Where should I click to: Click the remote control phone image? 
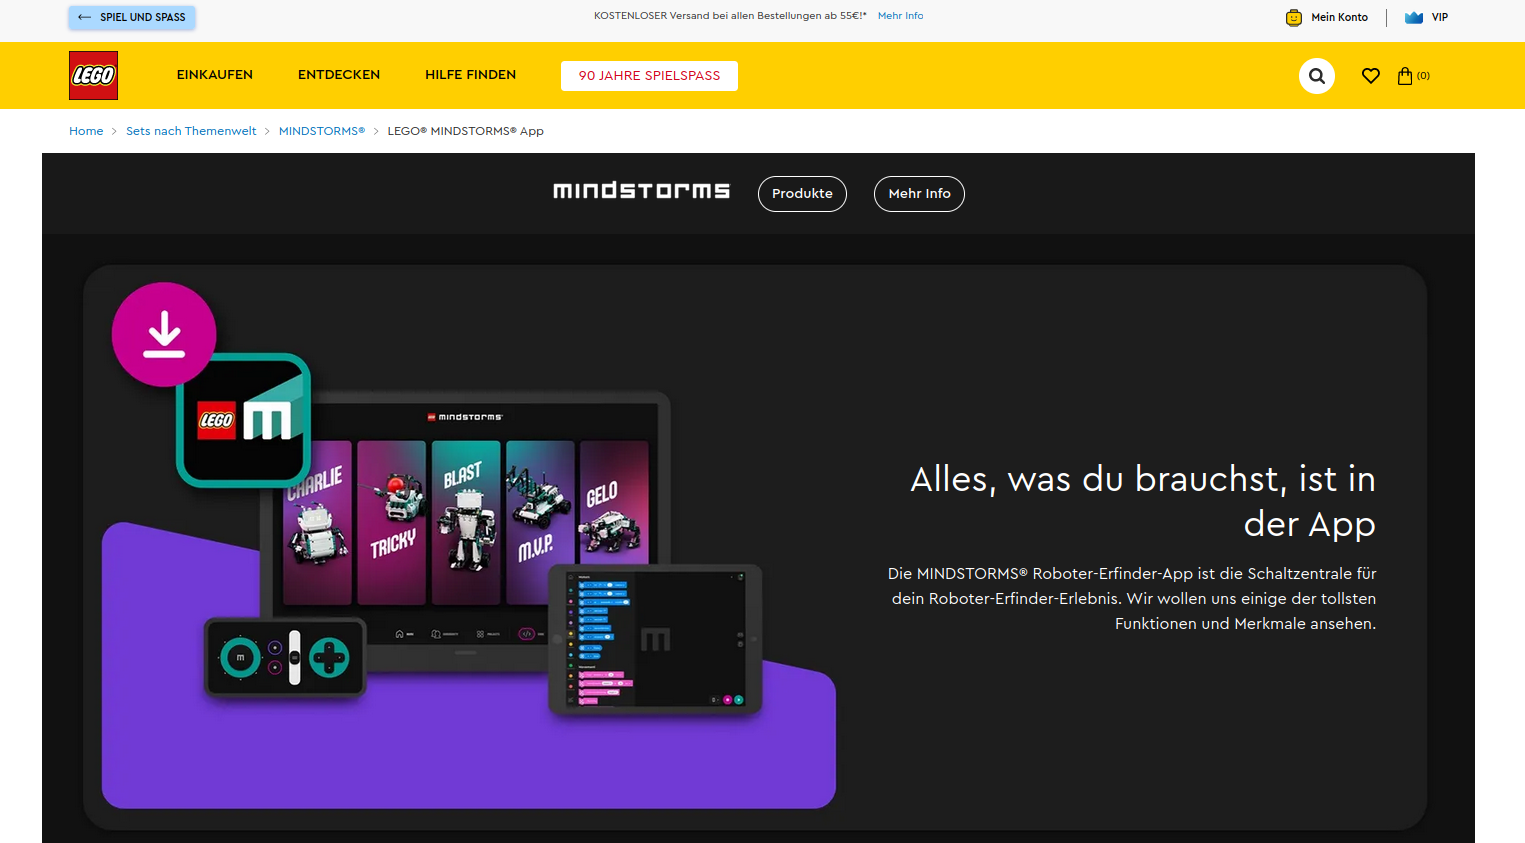tap(285, 658)
